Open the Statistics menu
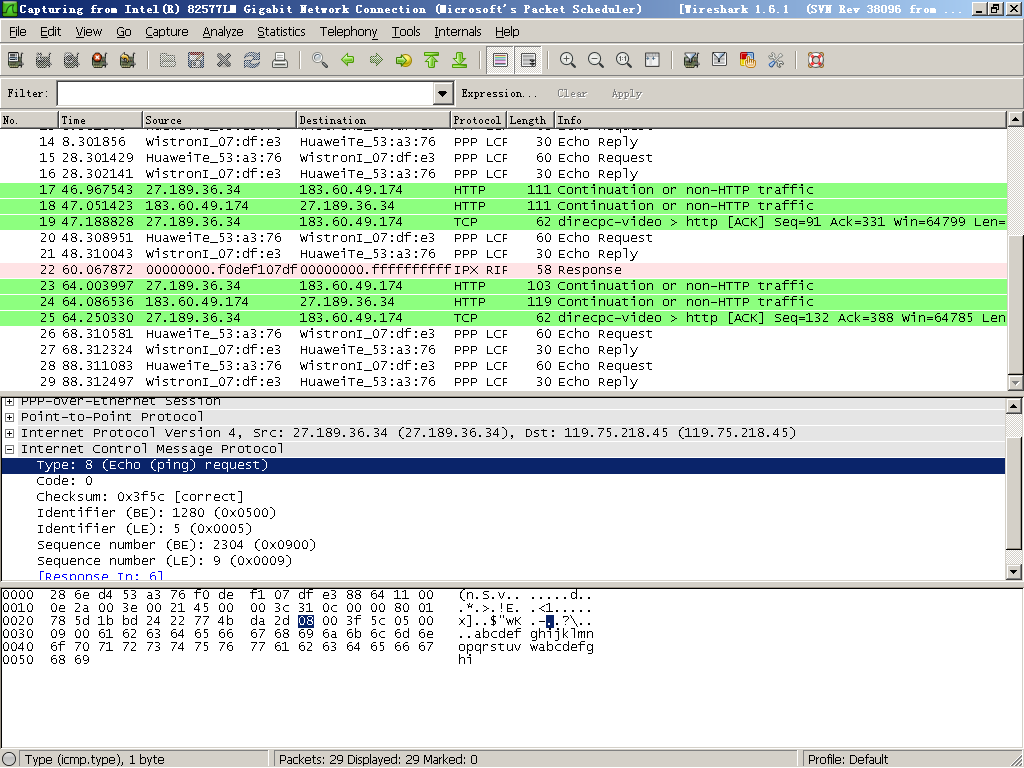The height and width of the screenshot is (768, 1024). point(281,31)
